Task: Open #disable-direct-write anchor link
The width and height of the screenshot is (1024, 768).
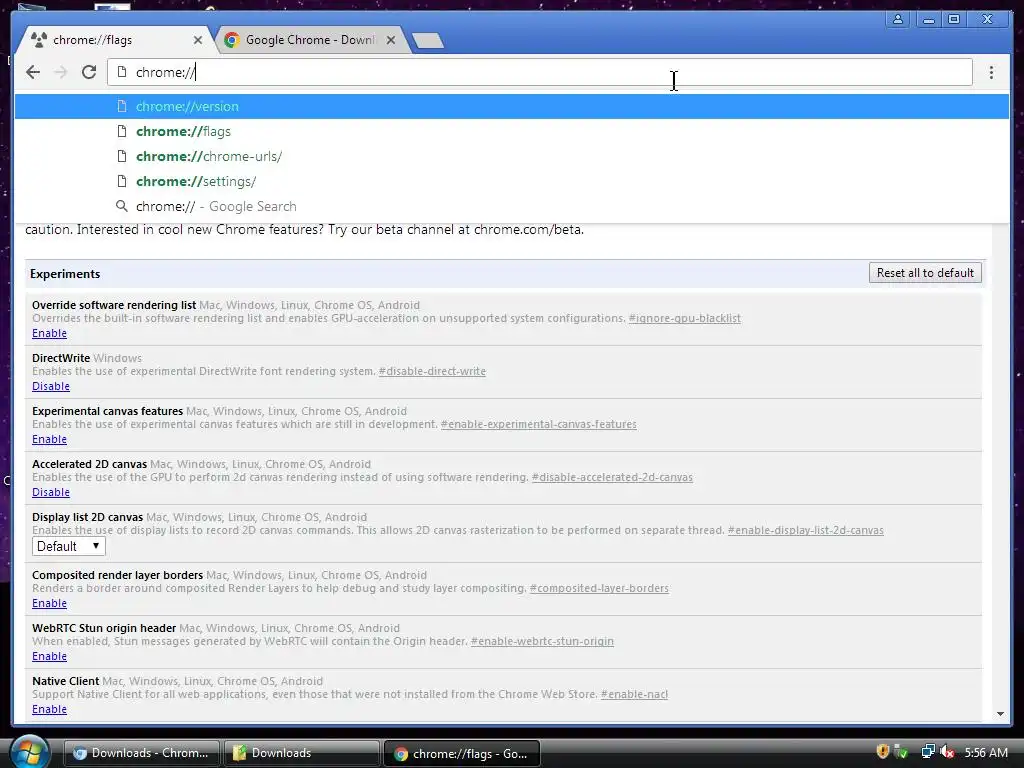Action: (x=432, y=371)
